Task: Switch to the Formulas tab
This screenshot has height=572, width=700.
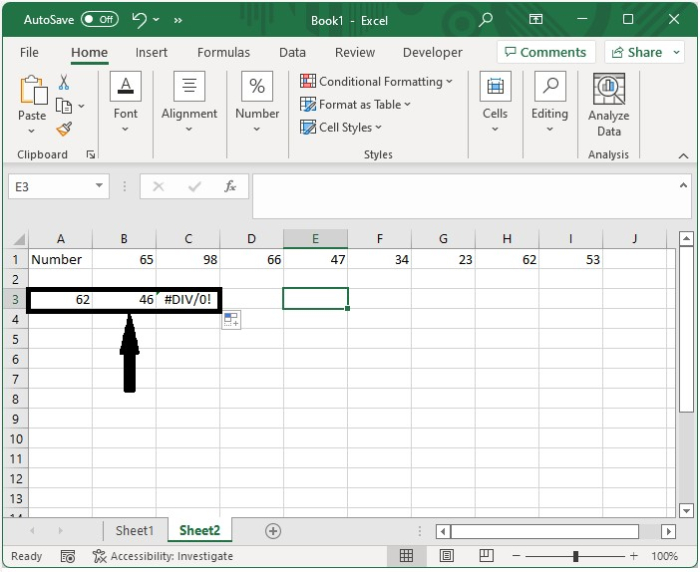Action: 224,52
